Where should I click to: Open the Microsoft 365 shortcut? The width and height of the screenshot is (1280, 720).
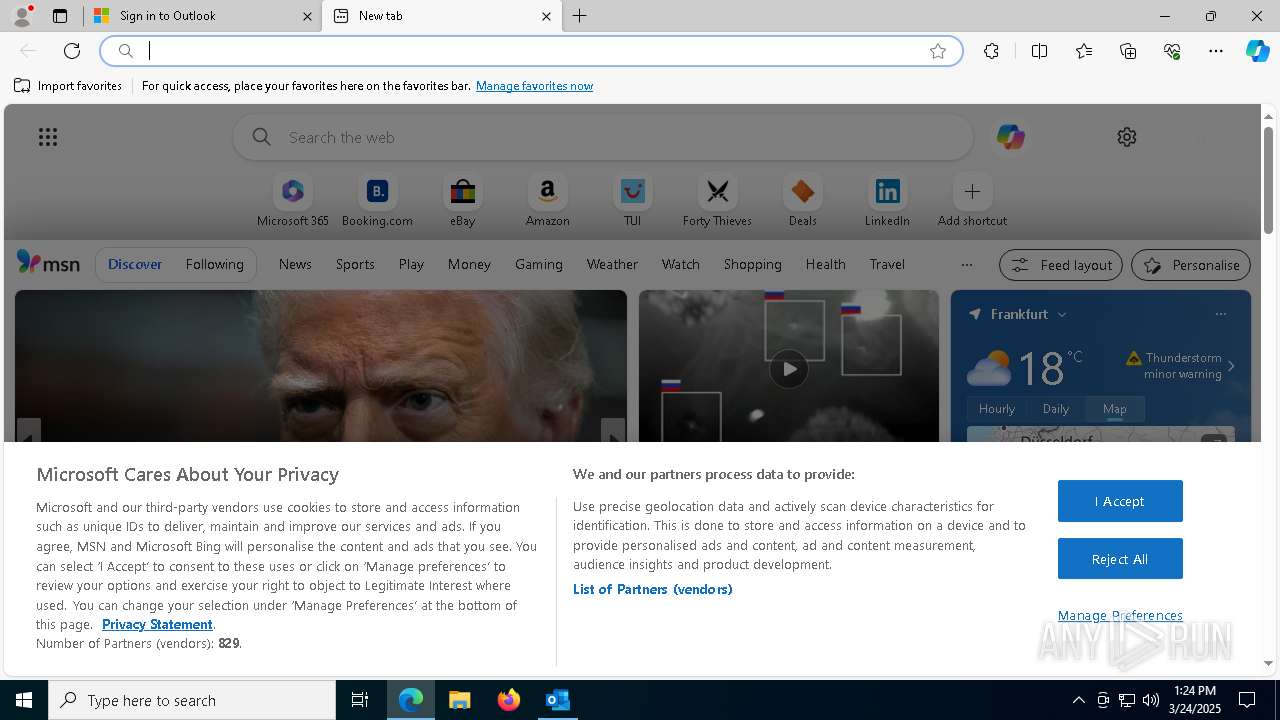tap(292, 201)
